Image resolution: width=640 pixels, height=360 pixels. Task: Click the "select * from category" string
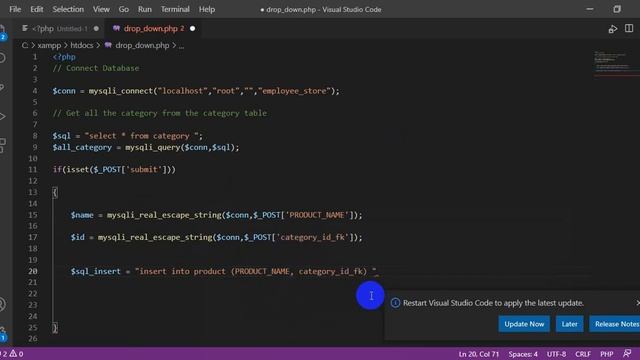pyautogui.click(x=143, y=136)
